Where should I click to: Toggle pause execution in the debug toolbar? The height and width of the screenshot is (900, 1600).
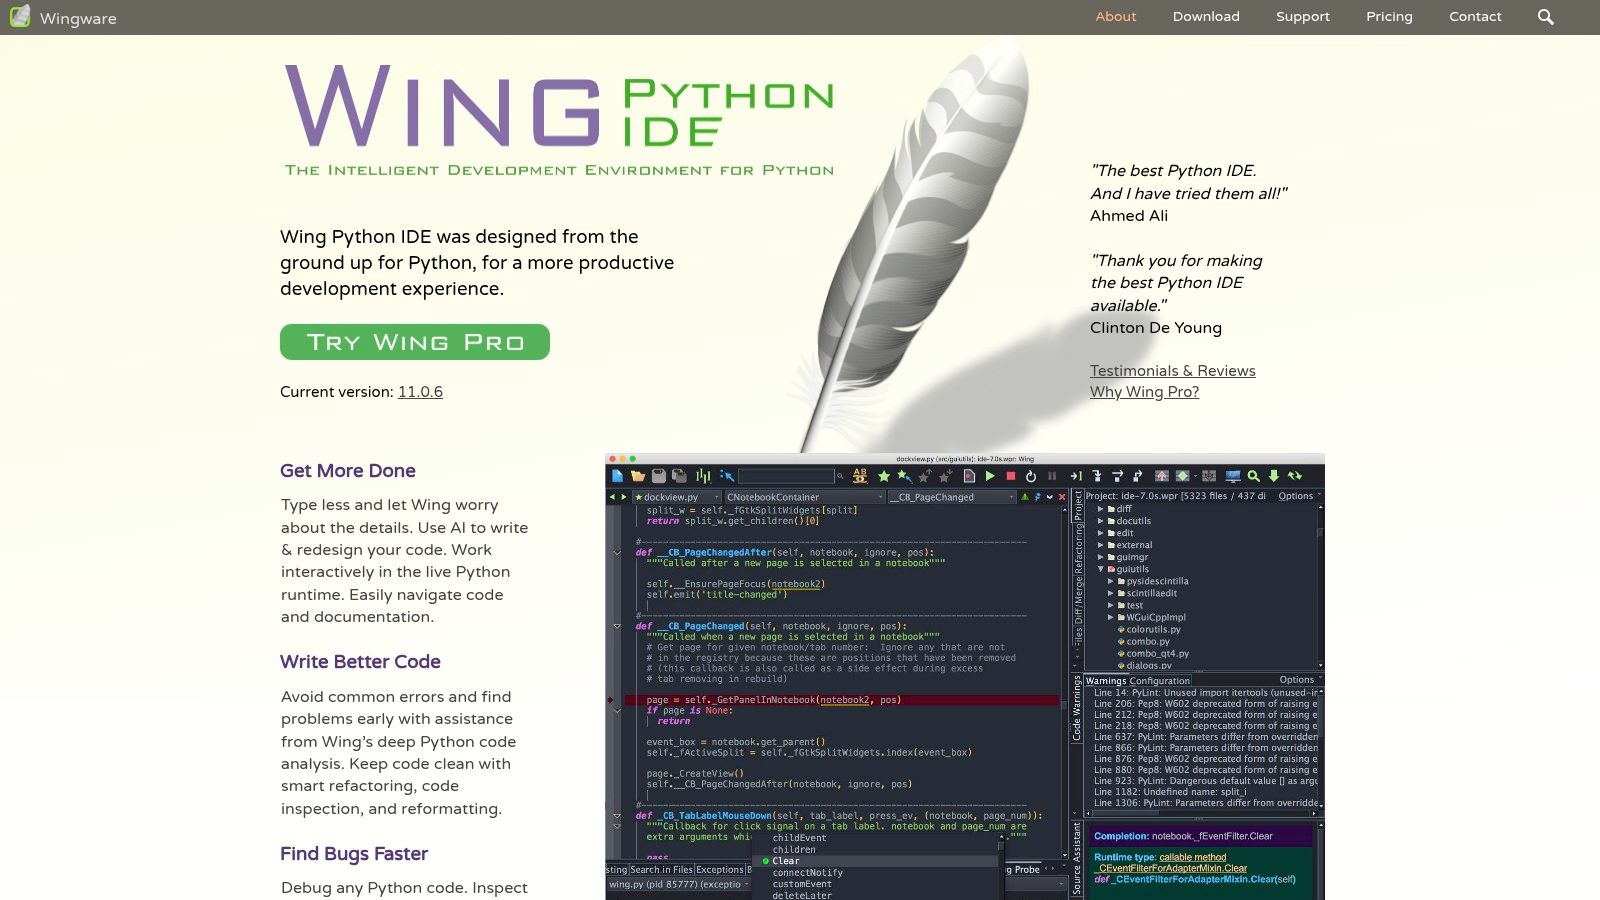click(1053, 476)
